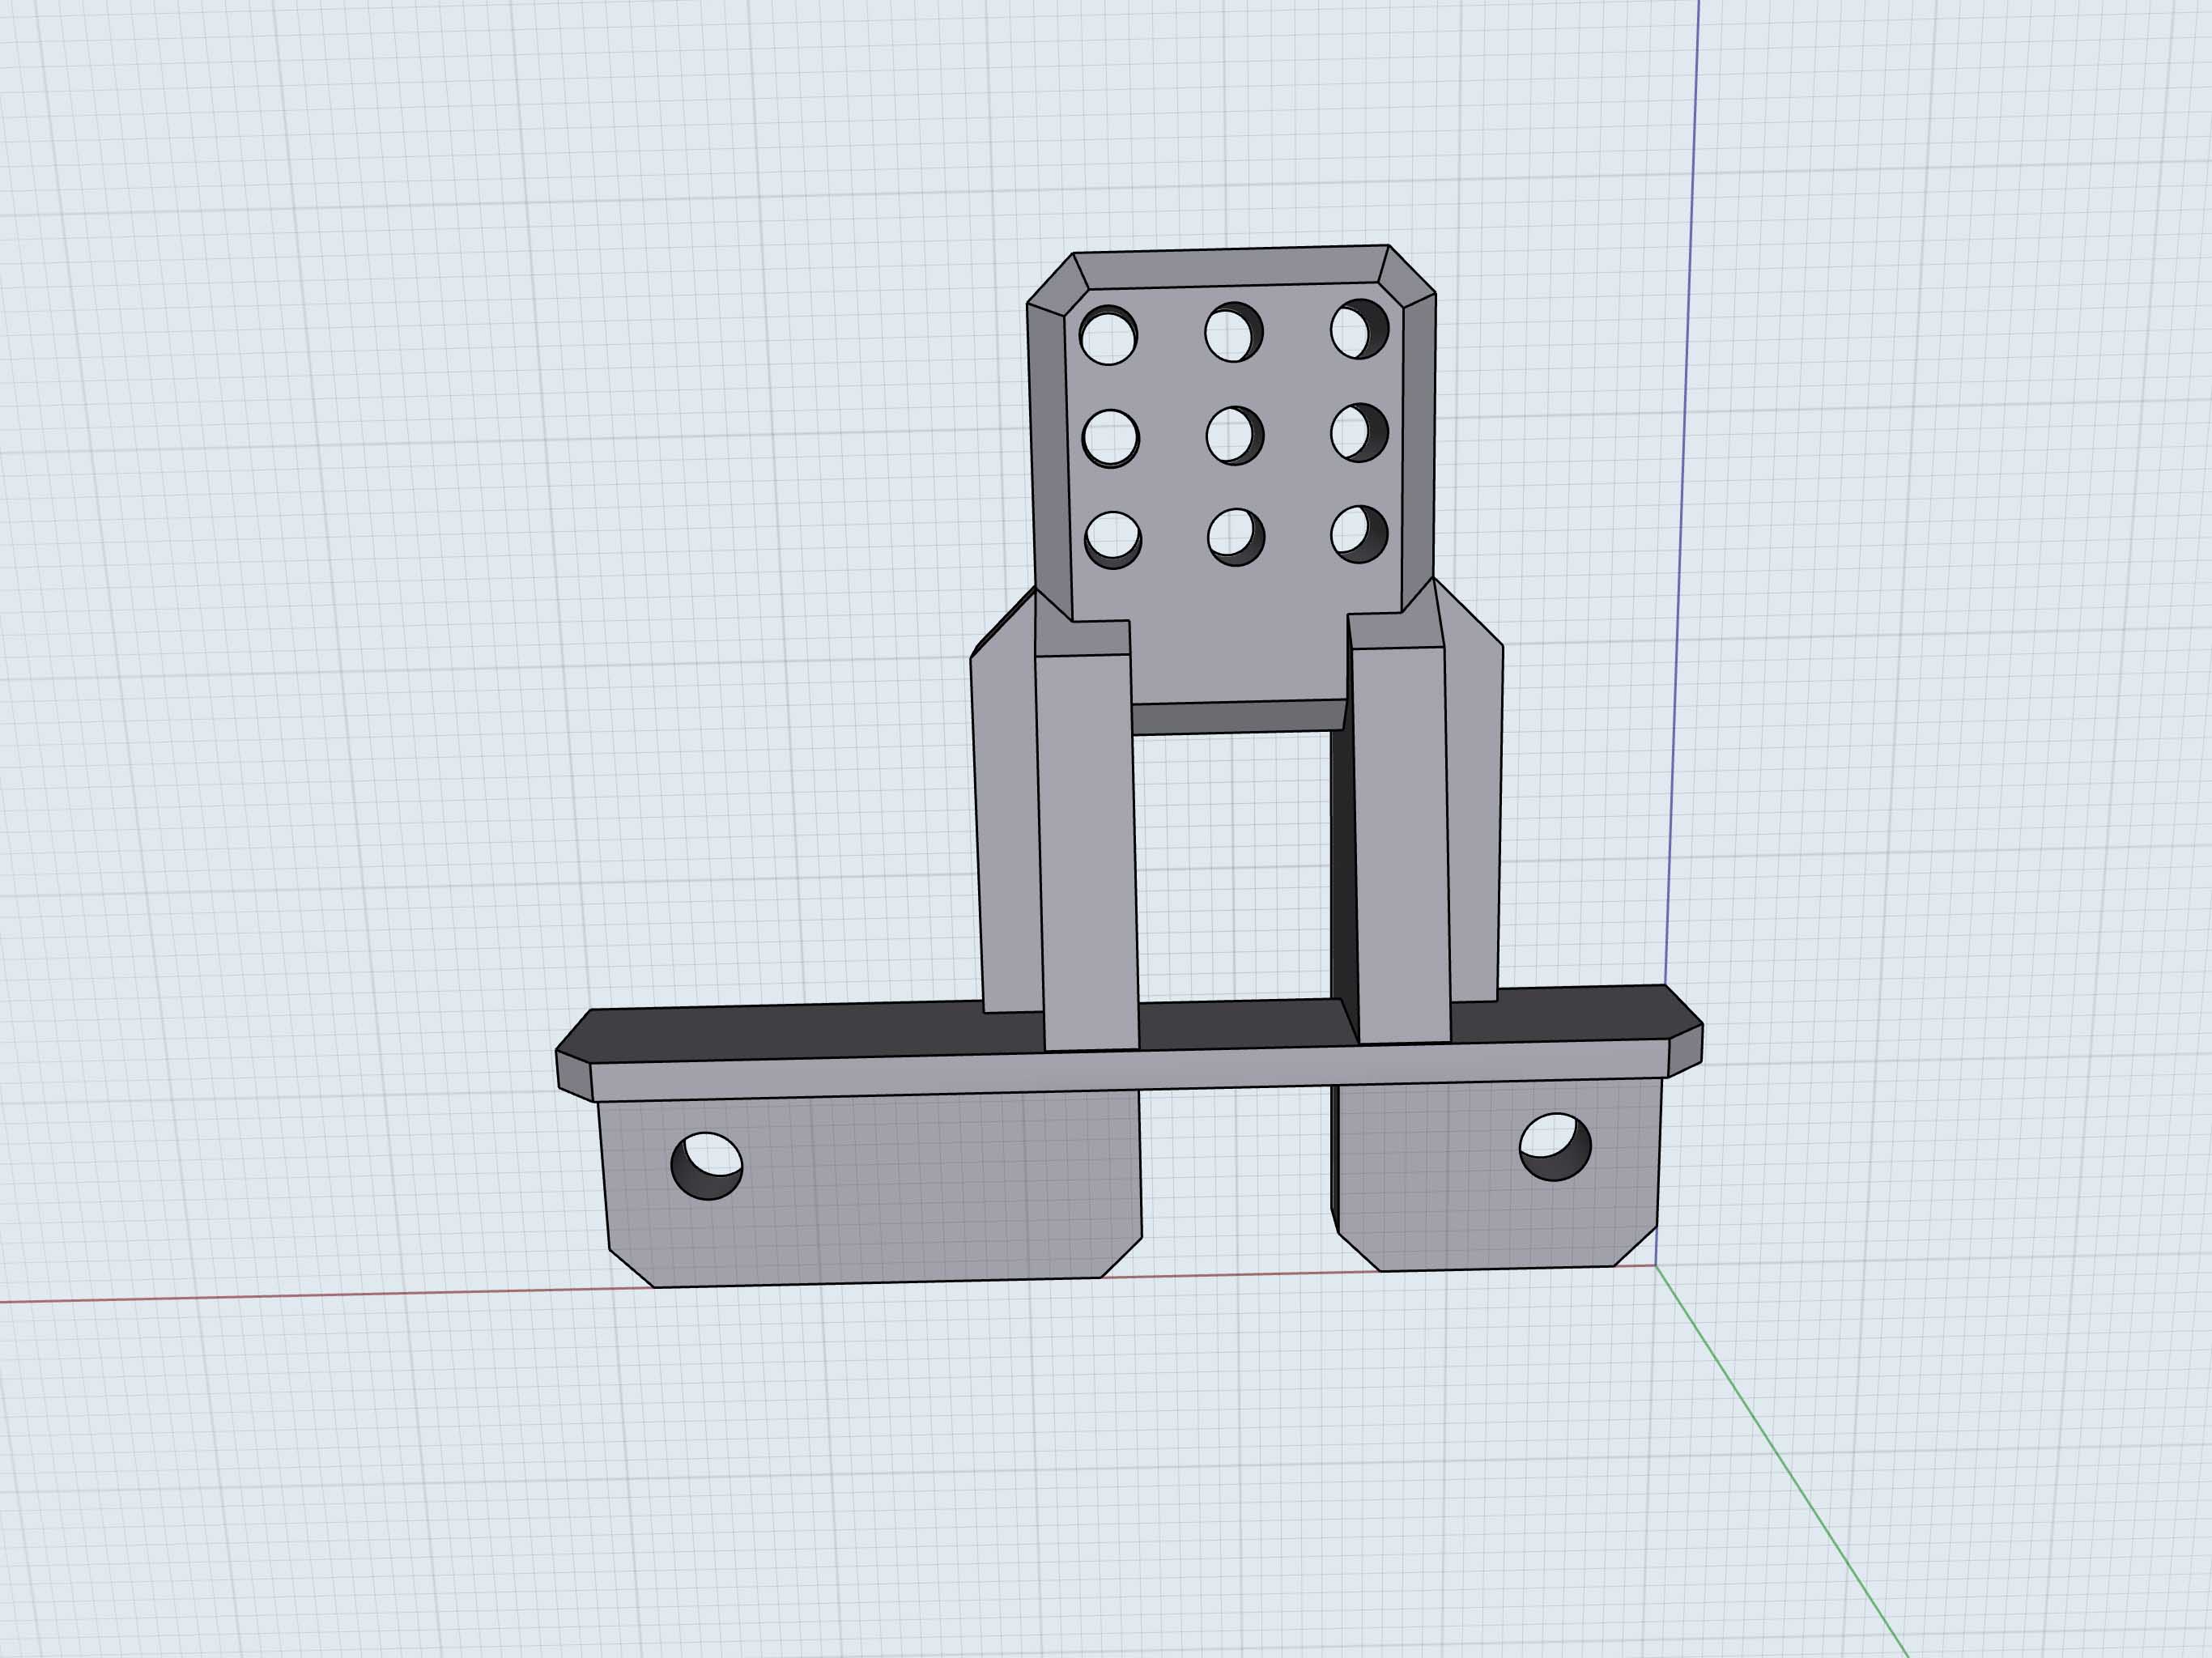Image resolution: width=2212 pixels, height=1658 pixels.
Task: Select the bottom-right hole of the nine-hole grid
Action: [x=1359, y=534]
